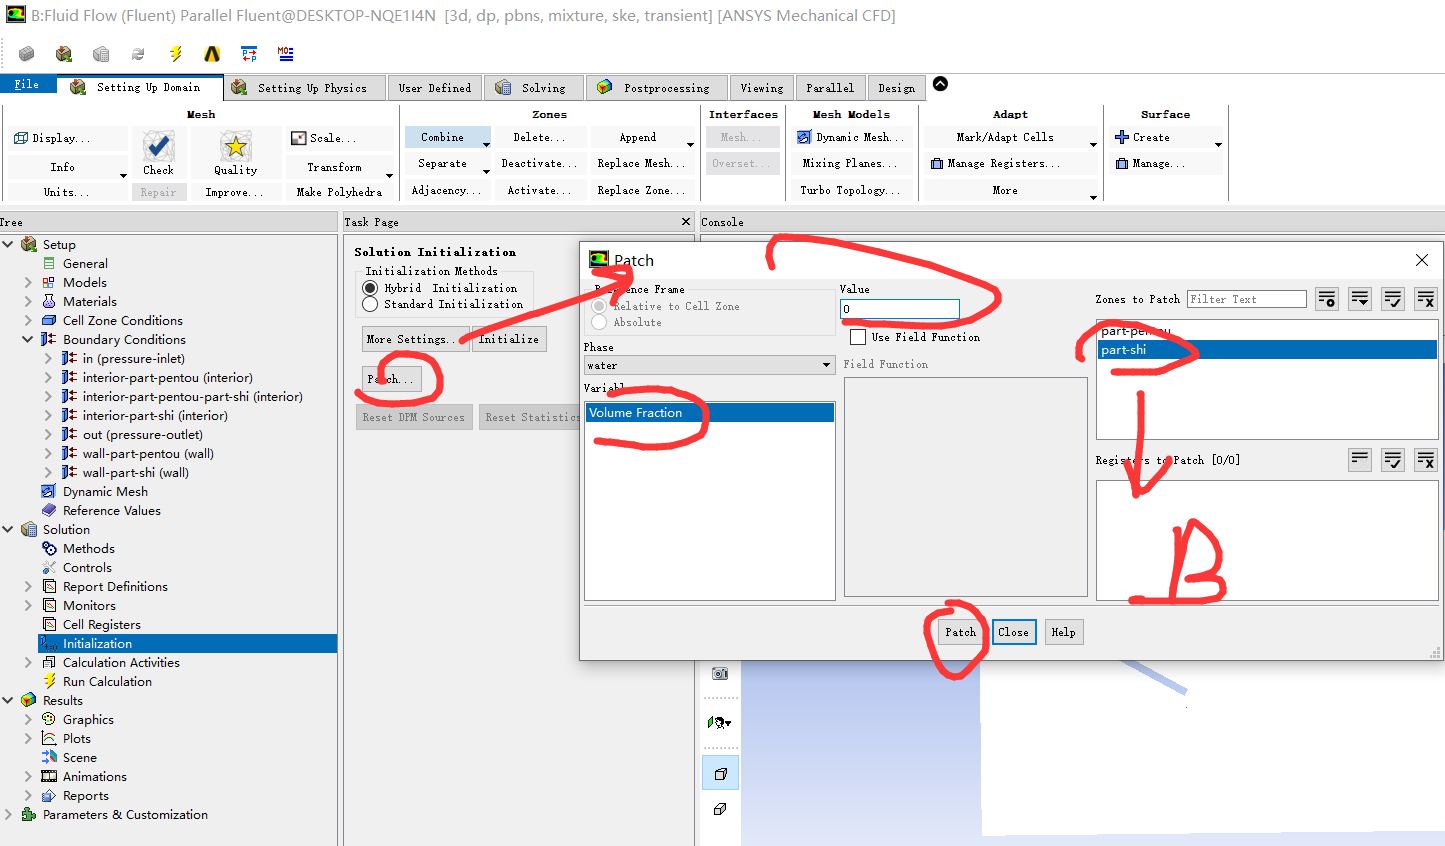Switch to User Defined tab
The width and height of the screenshot is (1445, 846).
[434, 88]
